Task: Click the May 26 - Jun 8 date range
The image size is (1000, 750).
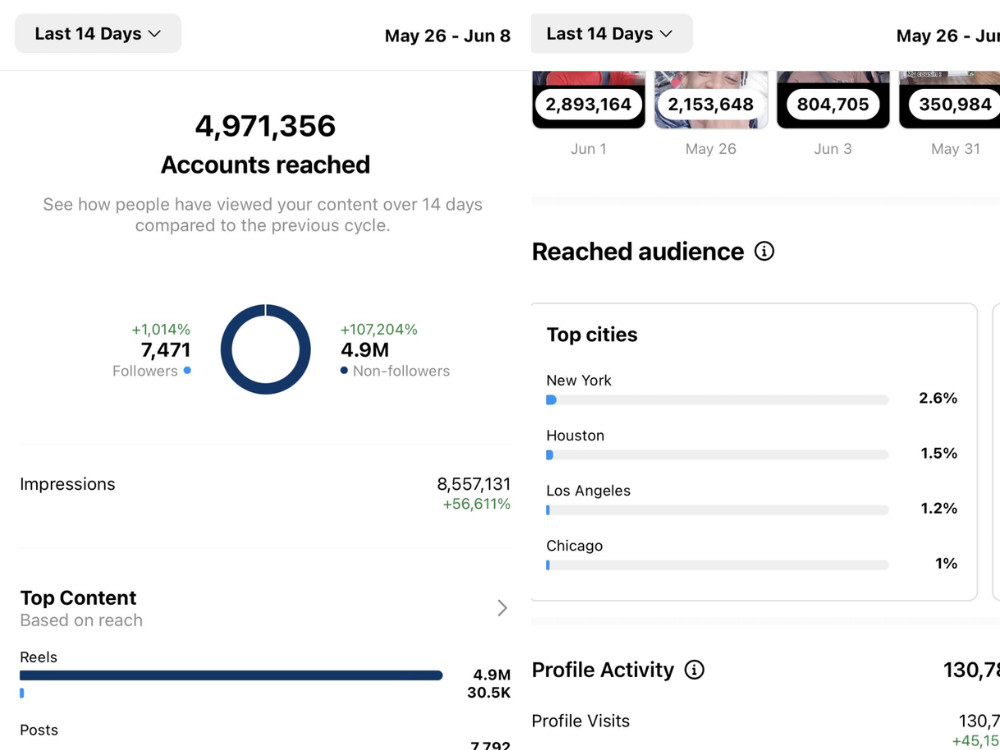Action: click(448, 36)
